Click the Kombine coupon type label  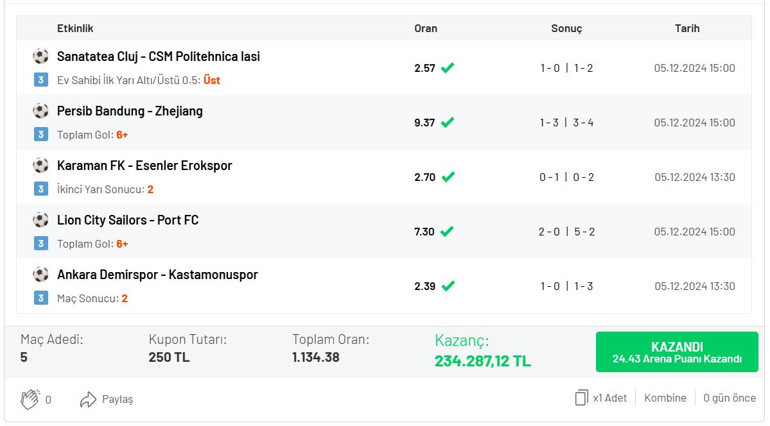pos(665,398)
